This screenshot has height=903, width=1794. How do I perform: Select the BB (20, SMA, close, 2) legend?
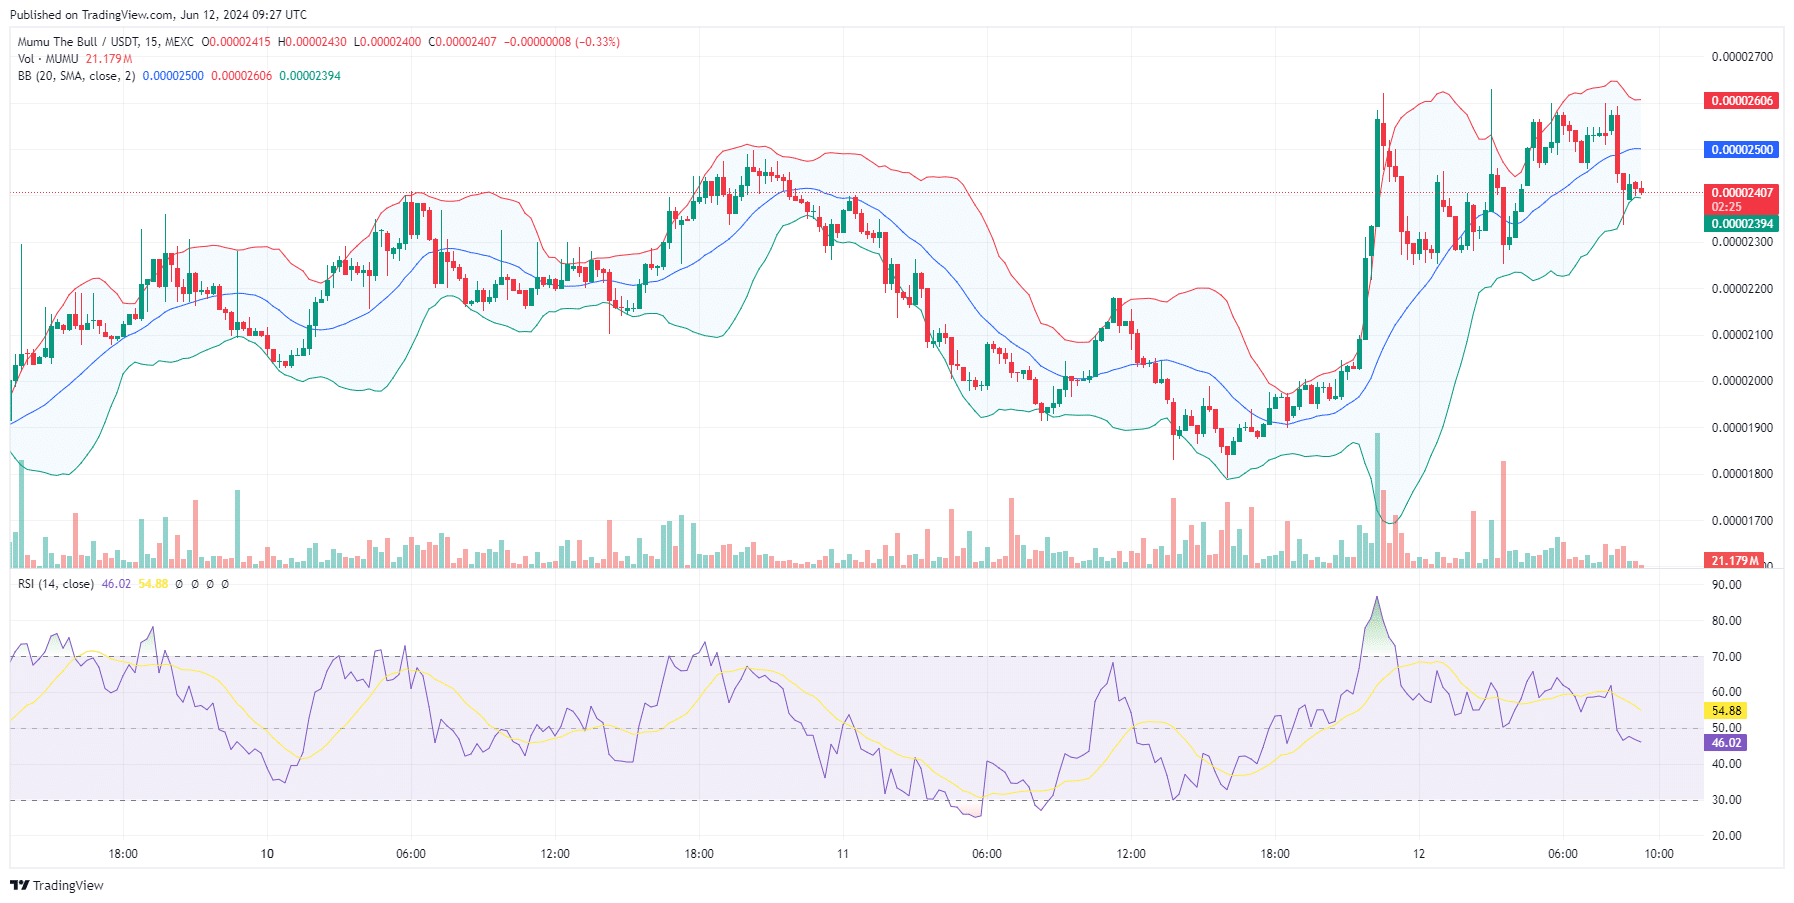pos(76,76)
